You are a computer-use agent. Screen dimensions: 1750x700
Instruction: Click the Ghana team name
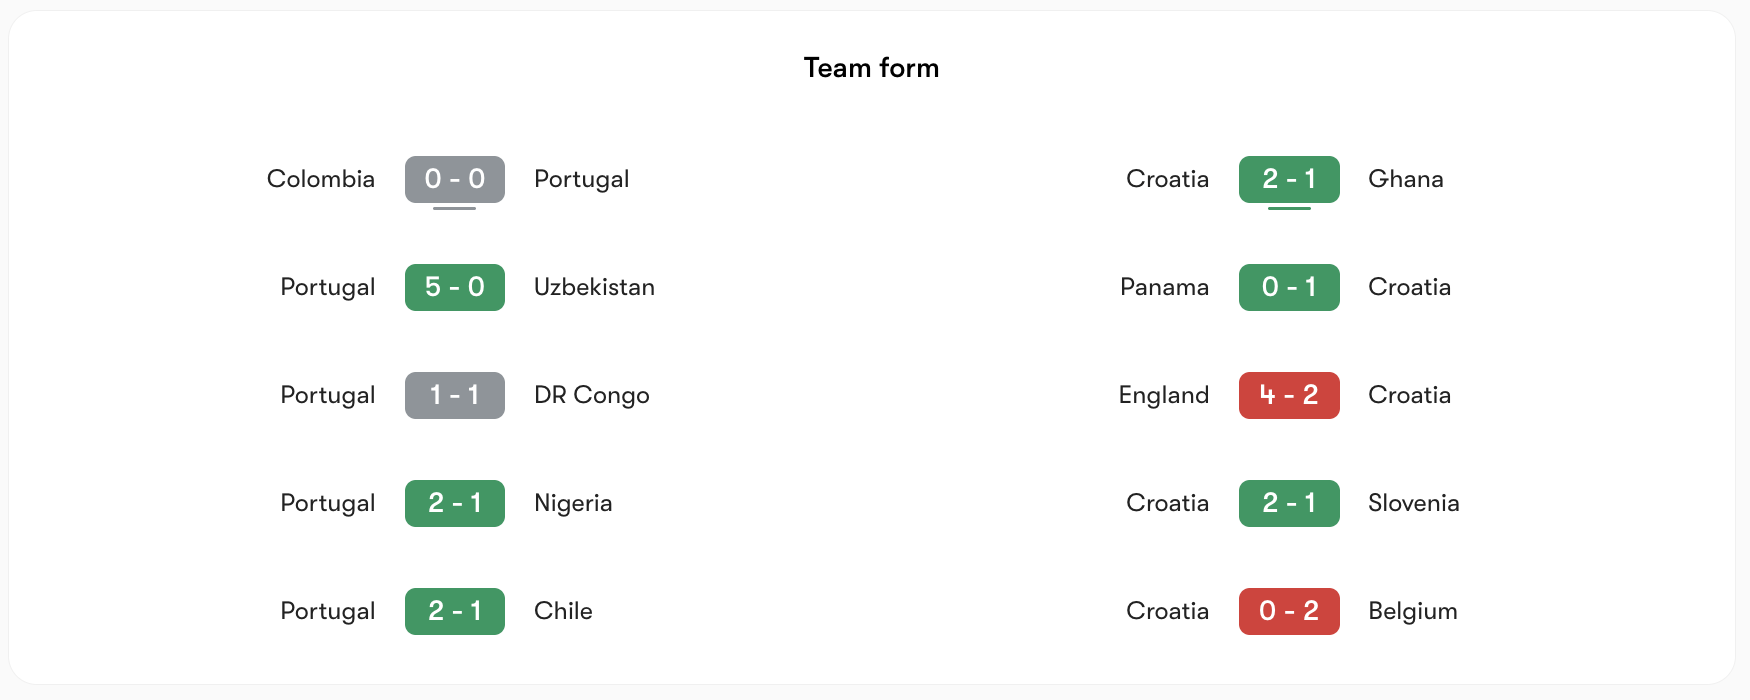pyautogui.click(x=1406, y=179)
